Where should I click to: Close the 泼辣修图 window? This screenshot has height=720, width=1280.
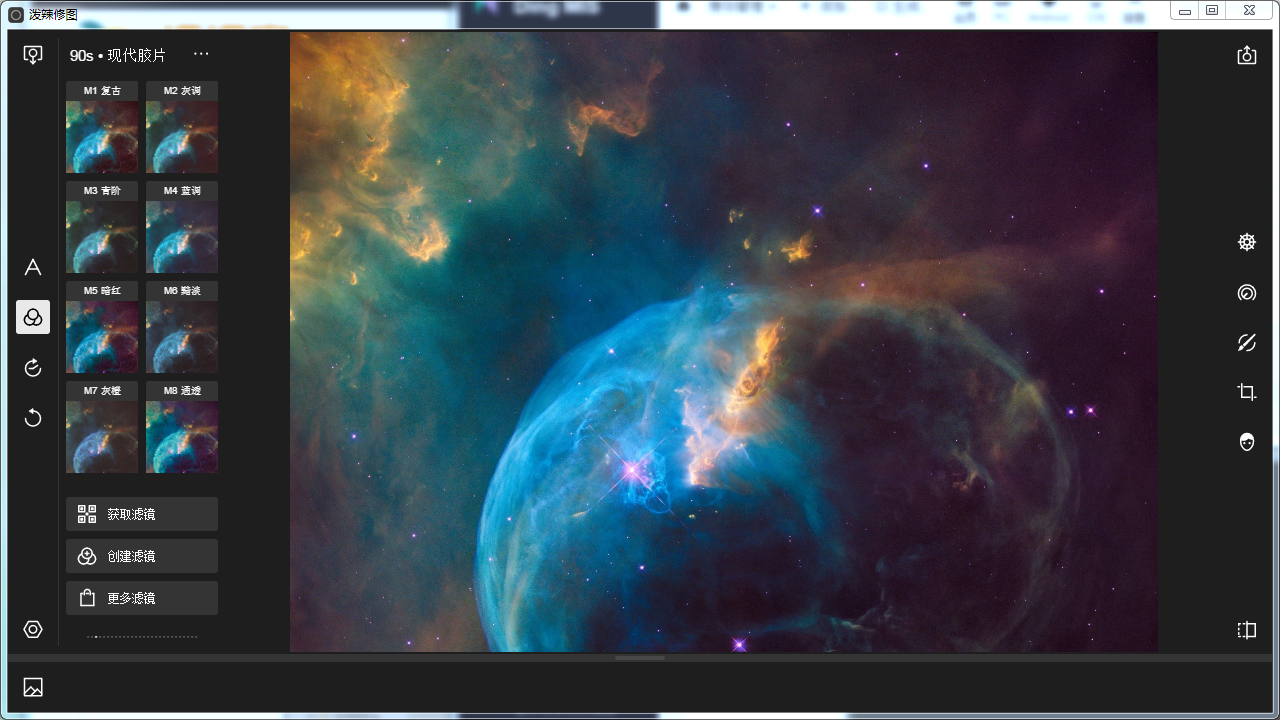(1250, 11)
